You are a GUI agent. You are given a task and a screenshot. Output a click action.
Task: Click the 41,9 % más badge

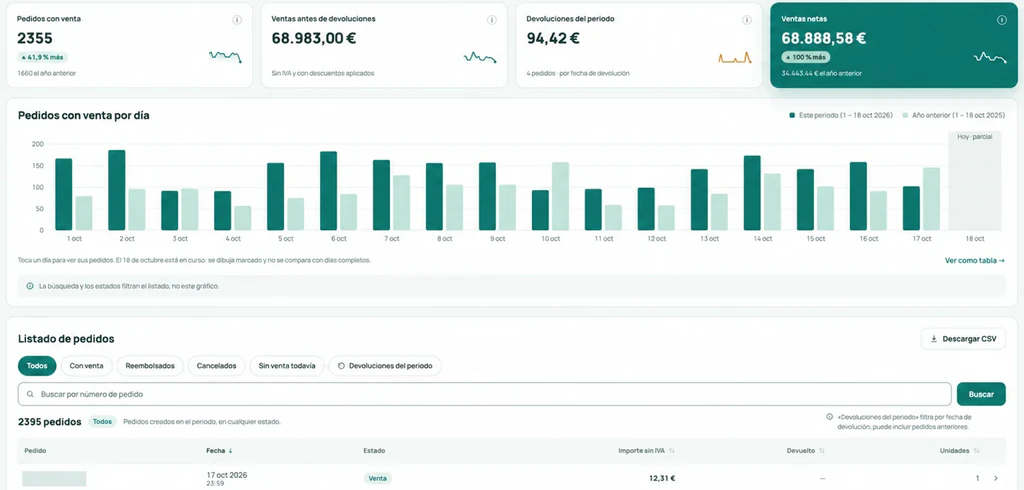(x=42, y=57)
